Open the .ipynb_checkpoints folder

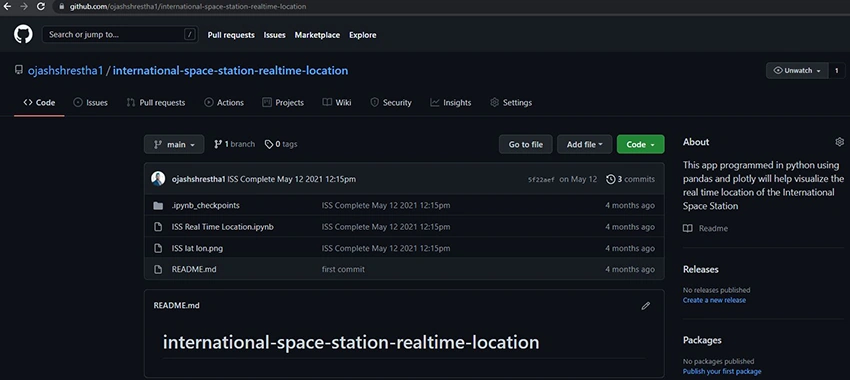pyautogui.click(x=205, y=205)
